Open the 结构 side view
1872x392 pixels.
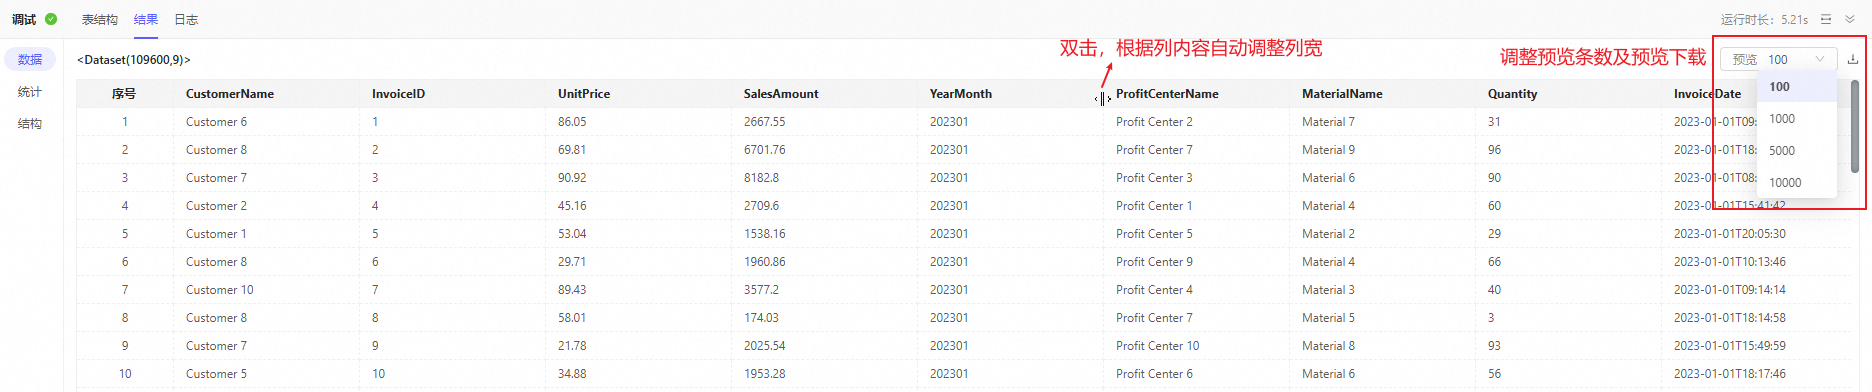[30, 124]
